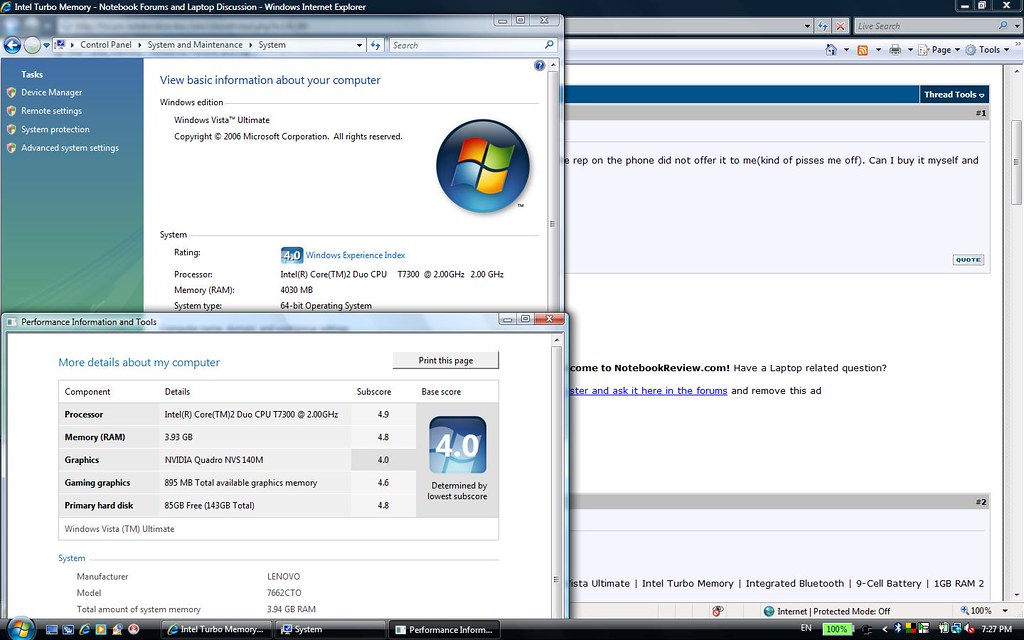Go back in the System window
Image resolution: width=1024 pixels, height=640 pixels.
(12, 45)
